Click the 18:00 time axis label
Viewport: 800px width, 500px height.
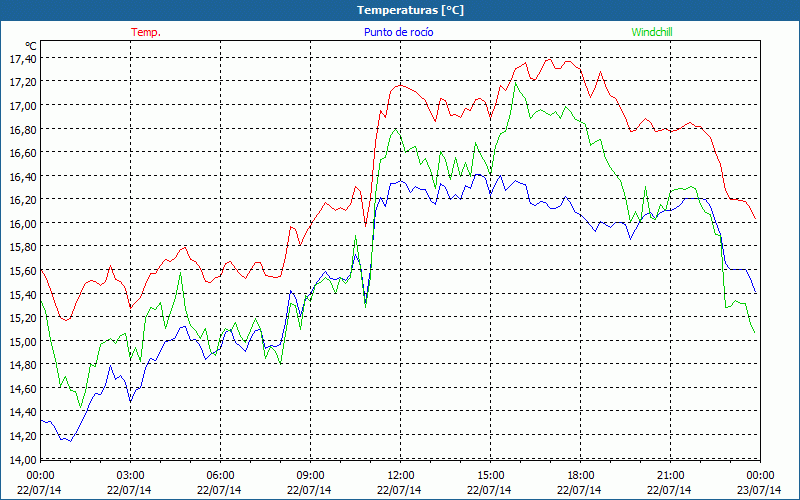click(x=581, y=476)
